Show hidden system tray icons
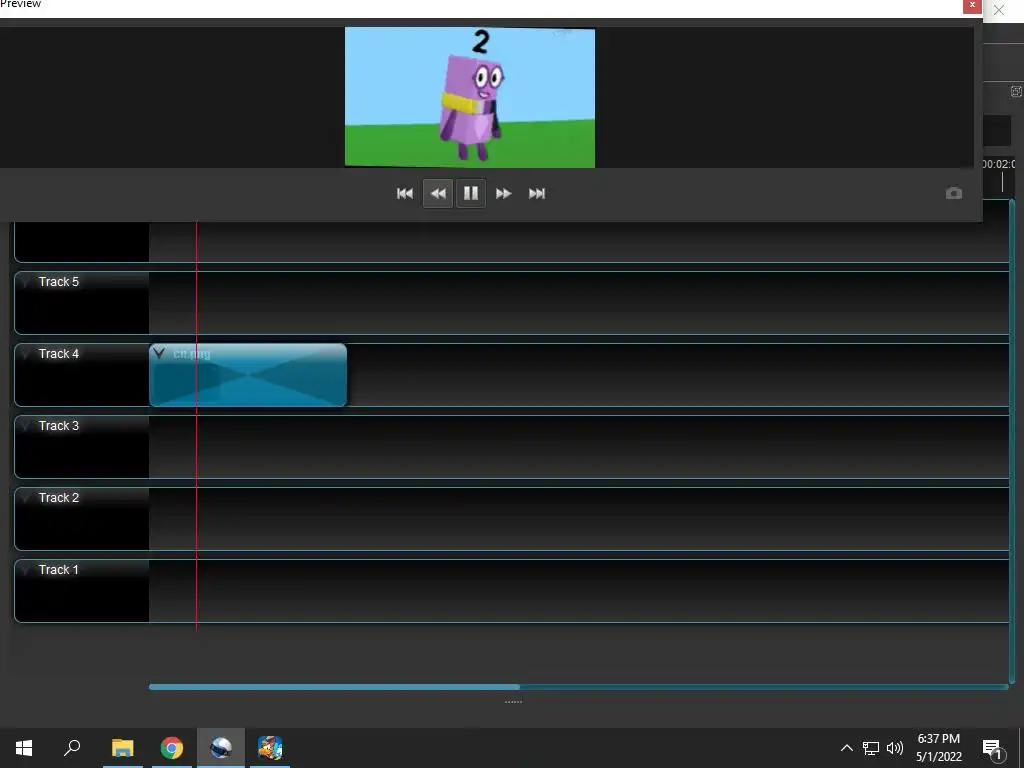This screenshot has height=768, width=1024. coord(846,748)
